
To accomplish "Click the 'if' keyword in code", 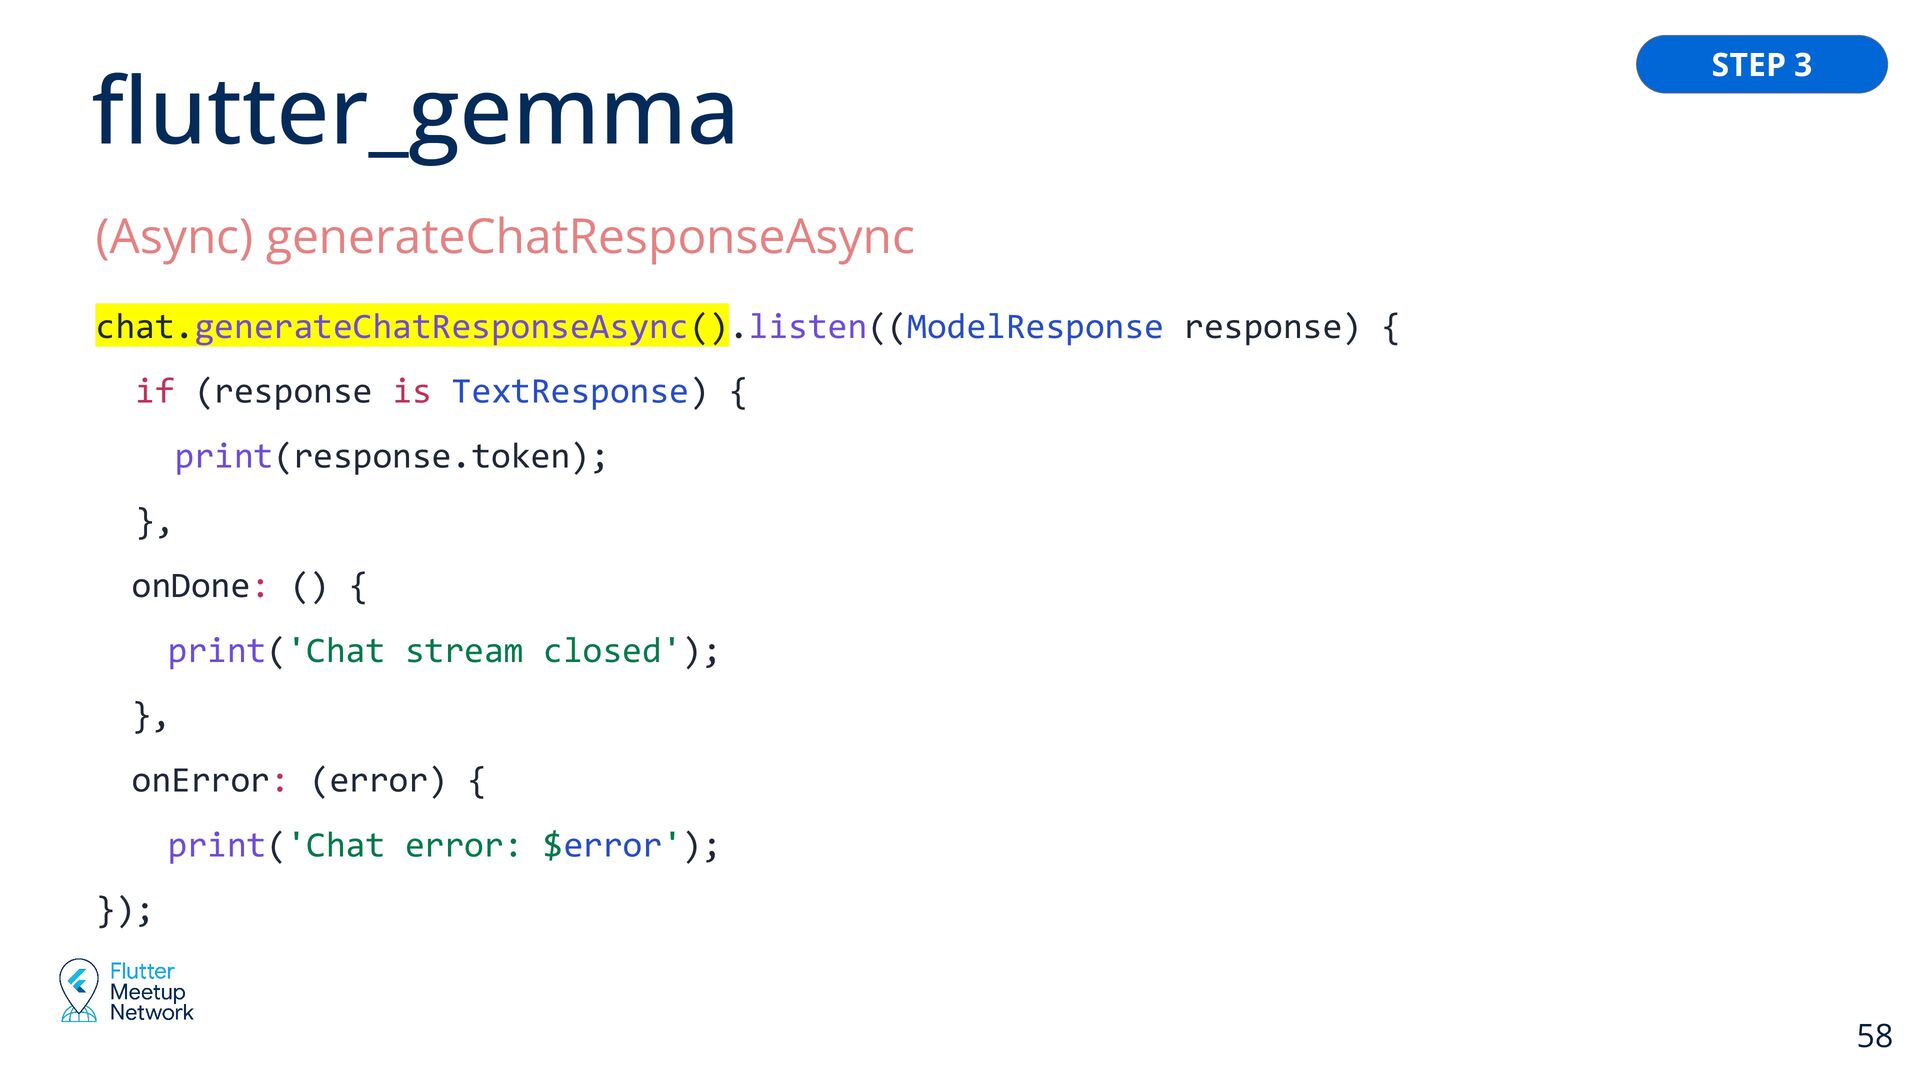I will tap(155, 391).
